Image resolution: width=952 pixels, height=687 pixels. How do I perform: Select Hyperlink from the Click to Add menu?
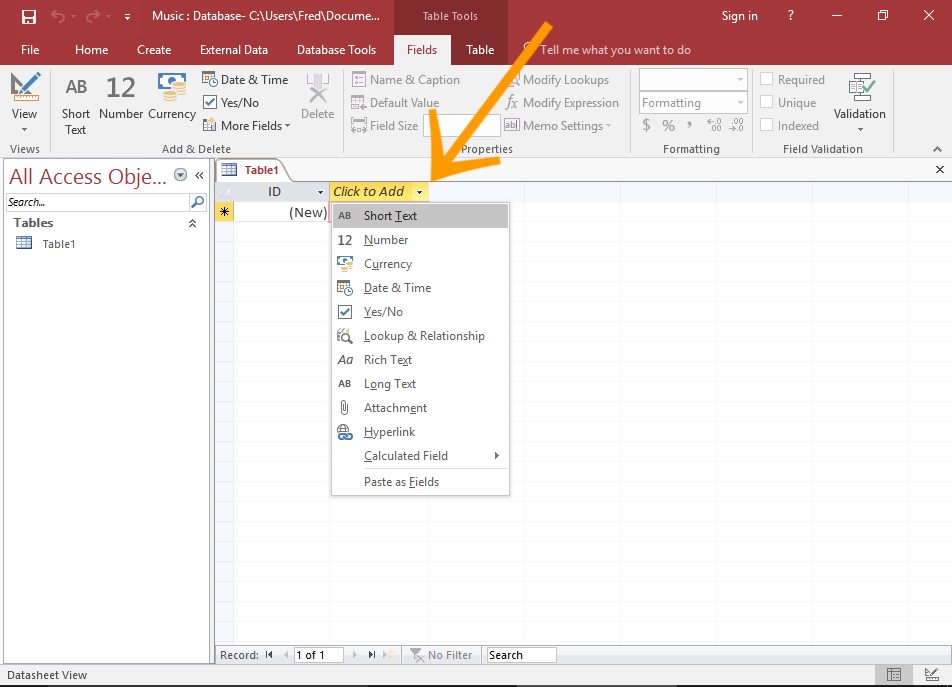coord(390,431)
